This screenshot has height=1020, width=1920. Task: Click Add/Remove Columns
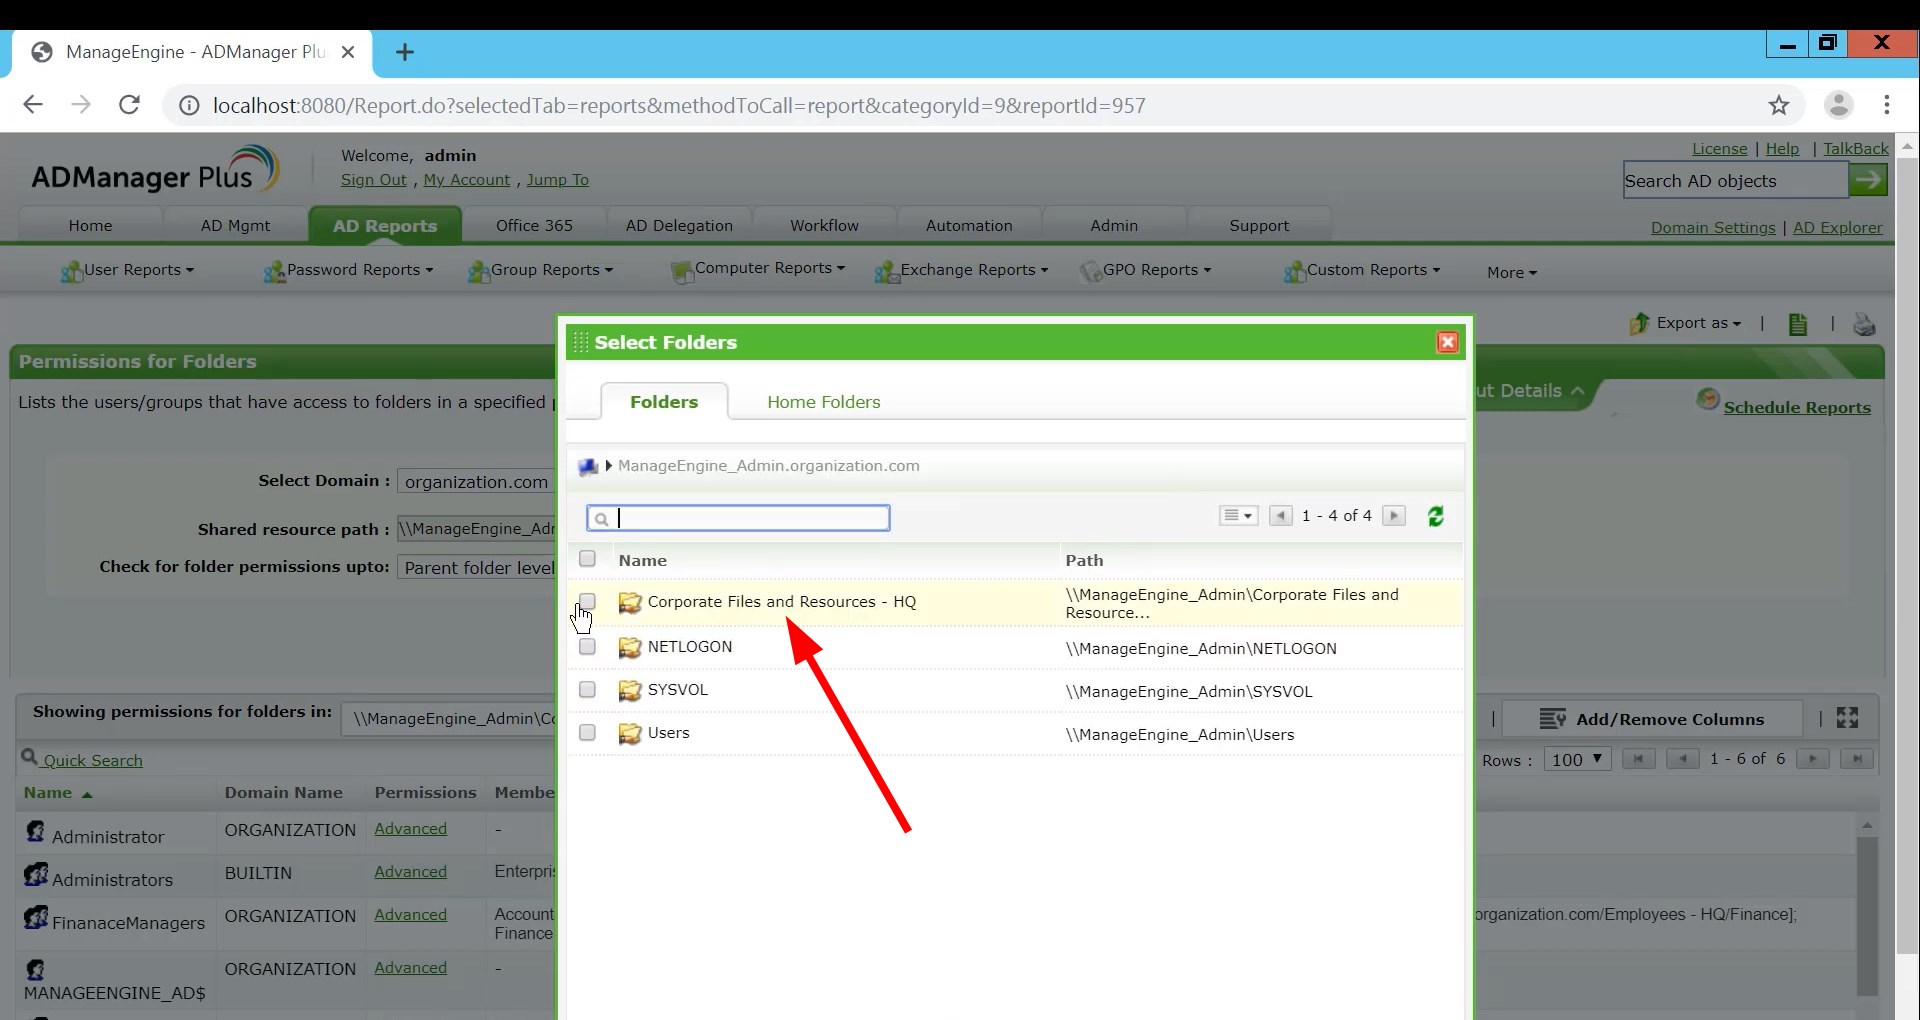(x=1652, y=719)
